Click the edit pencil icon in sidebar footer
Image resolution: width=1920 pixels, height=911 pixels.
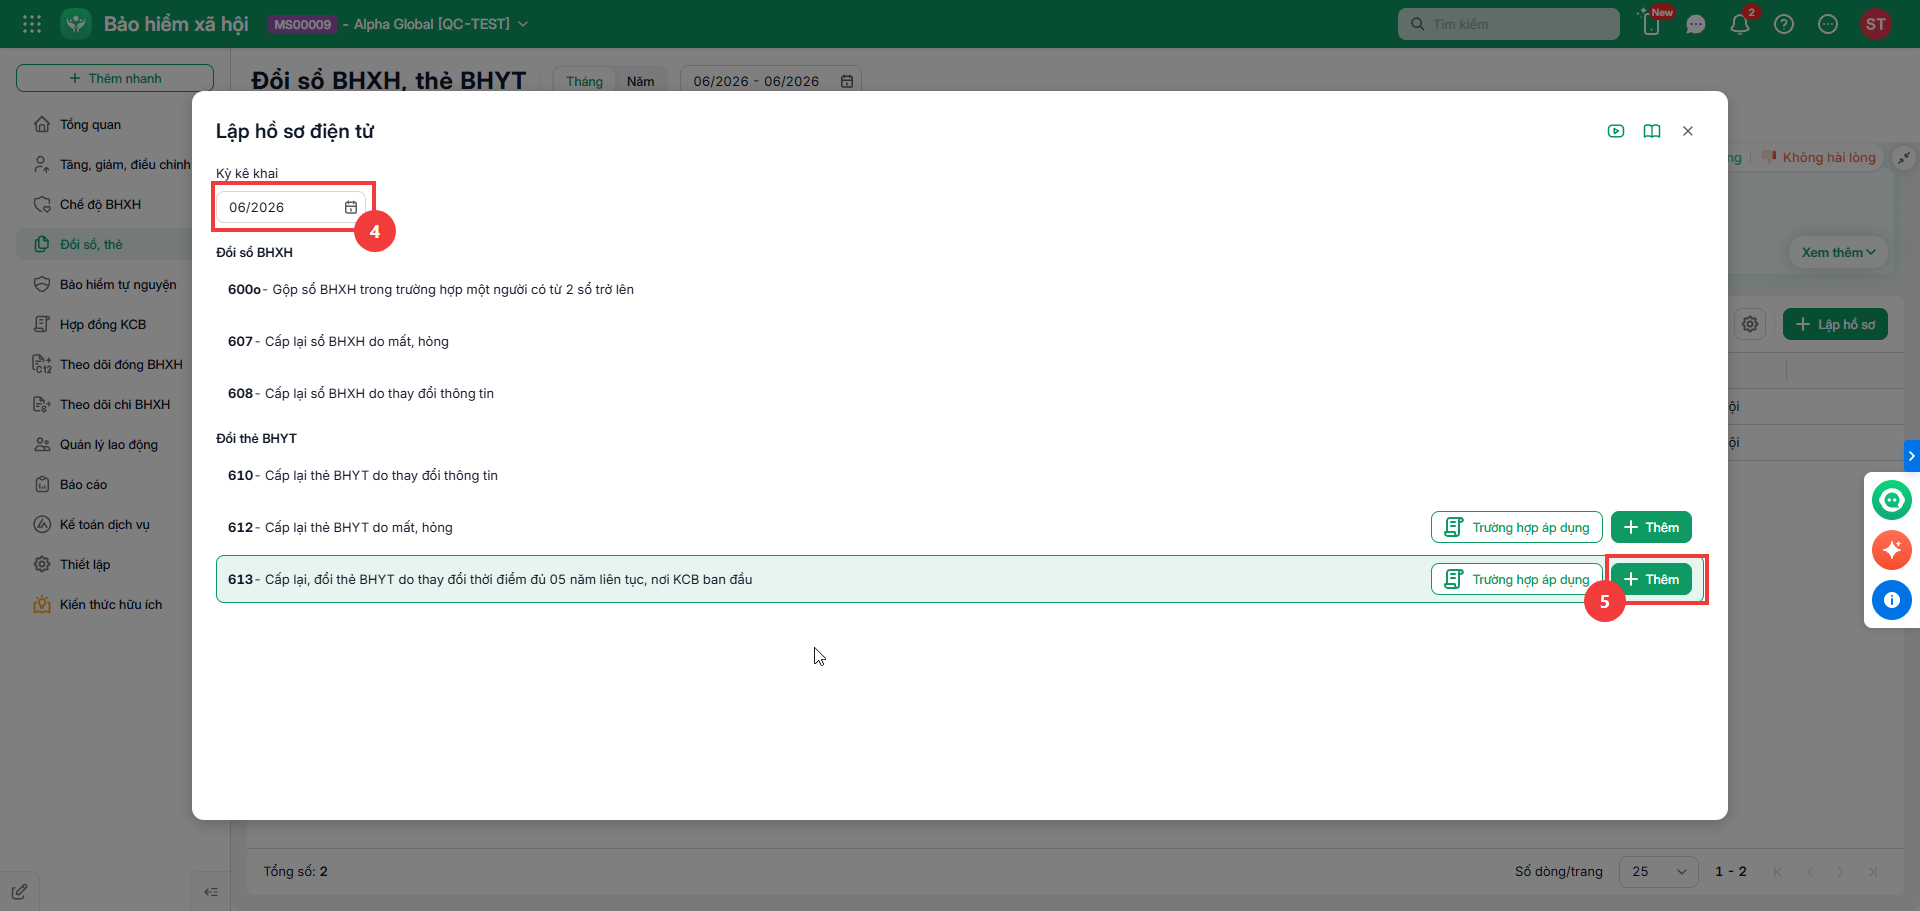tap(19, 891)
